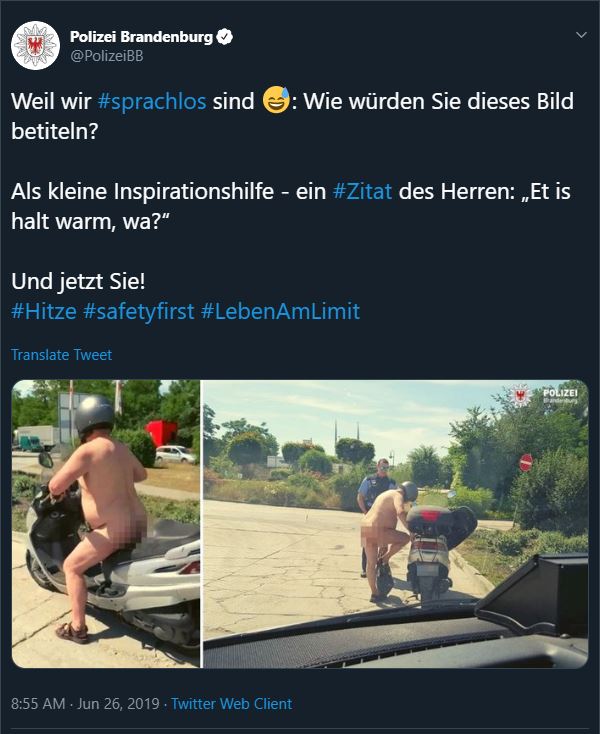
Task: Open the #Hitze hashtag
Action: tap(44, 311)
